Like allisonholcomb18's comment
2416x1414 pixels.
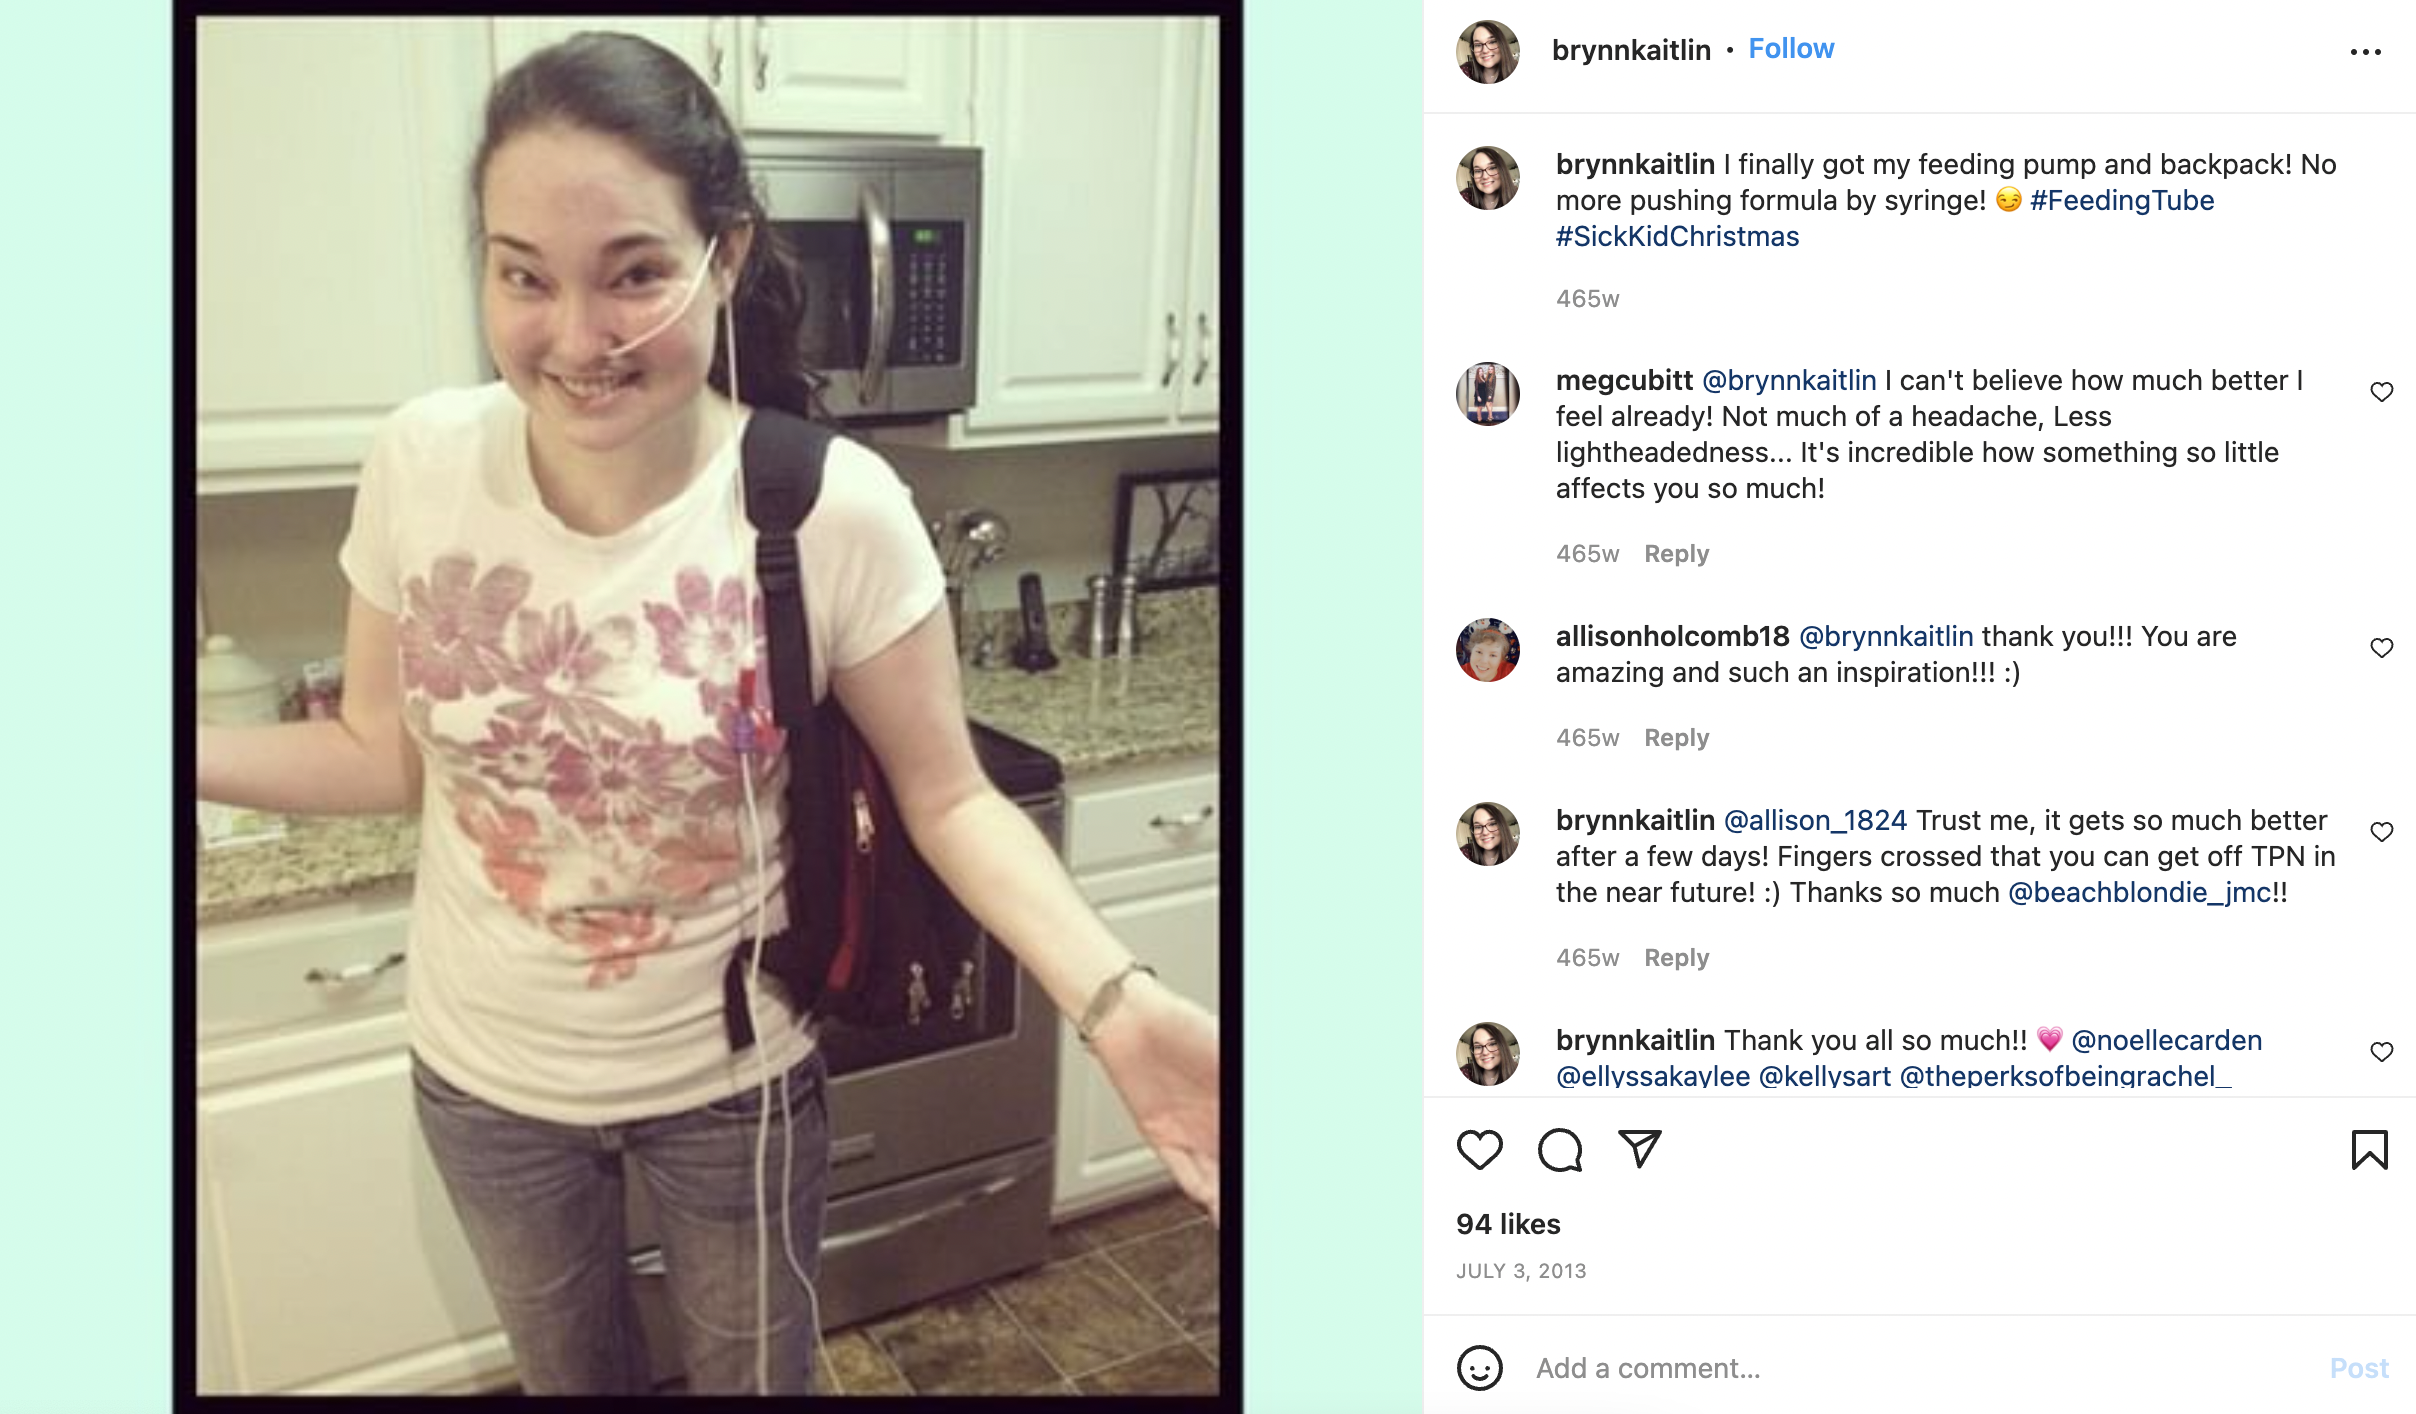2382,648
